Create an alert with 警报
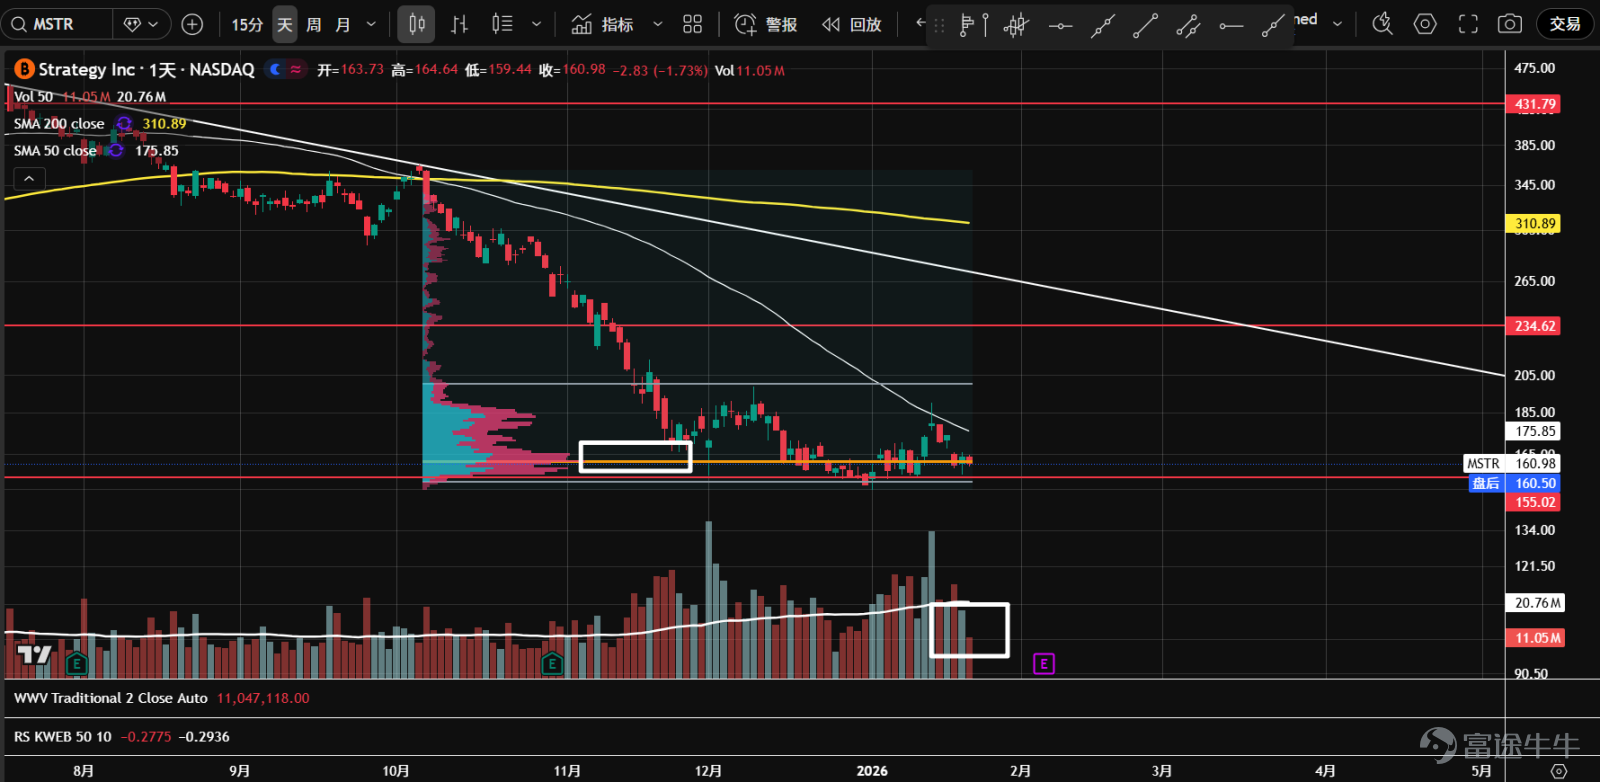The width and height of the screenshot is (1600, 782). pyautogui.click(x=766, y=24)
